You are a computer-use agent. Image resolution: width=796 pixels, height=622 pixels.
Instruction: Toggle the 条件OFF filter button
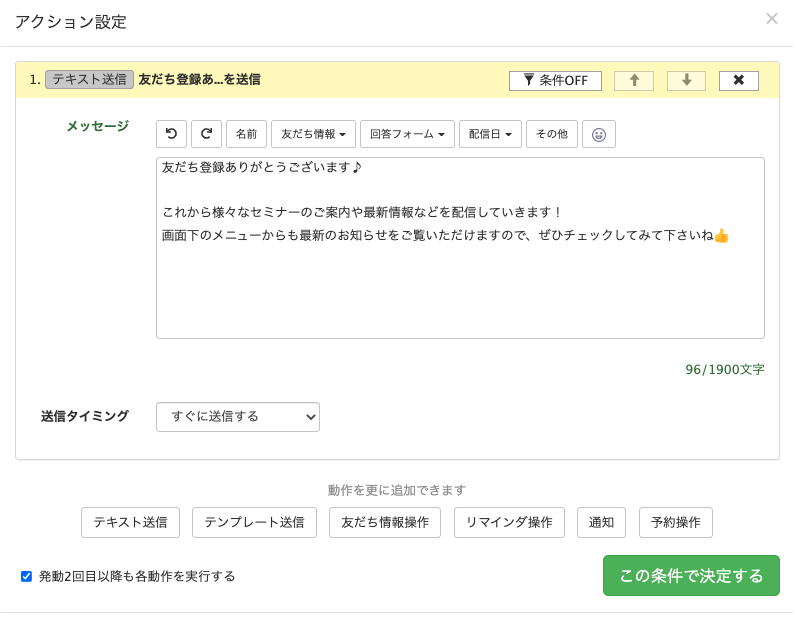555,80
